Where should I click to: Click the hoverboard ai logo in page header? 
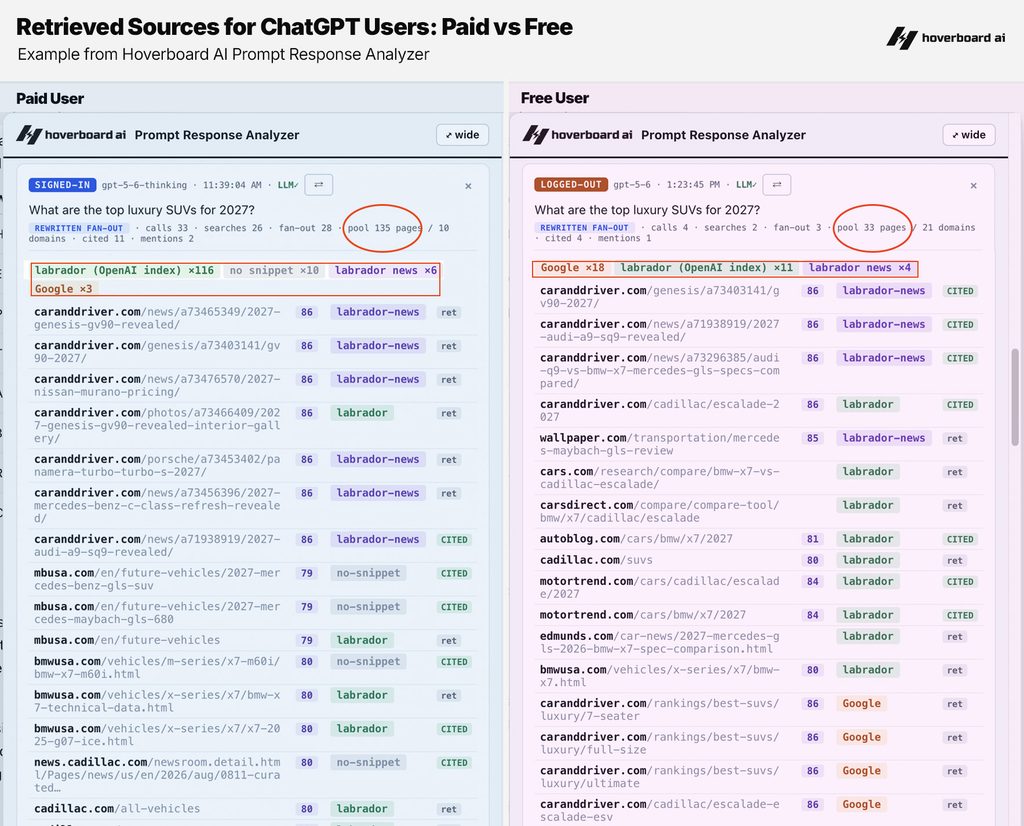point(946,38)
